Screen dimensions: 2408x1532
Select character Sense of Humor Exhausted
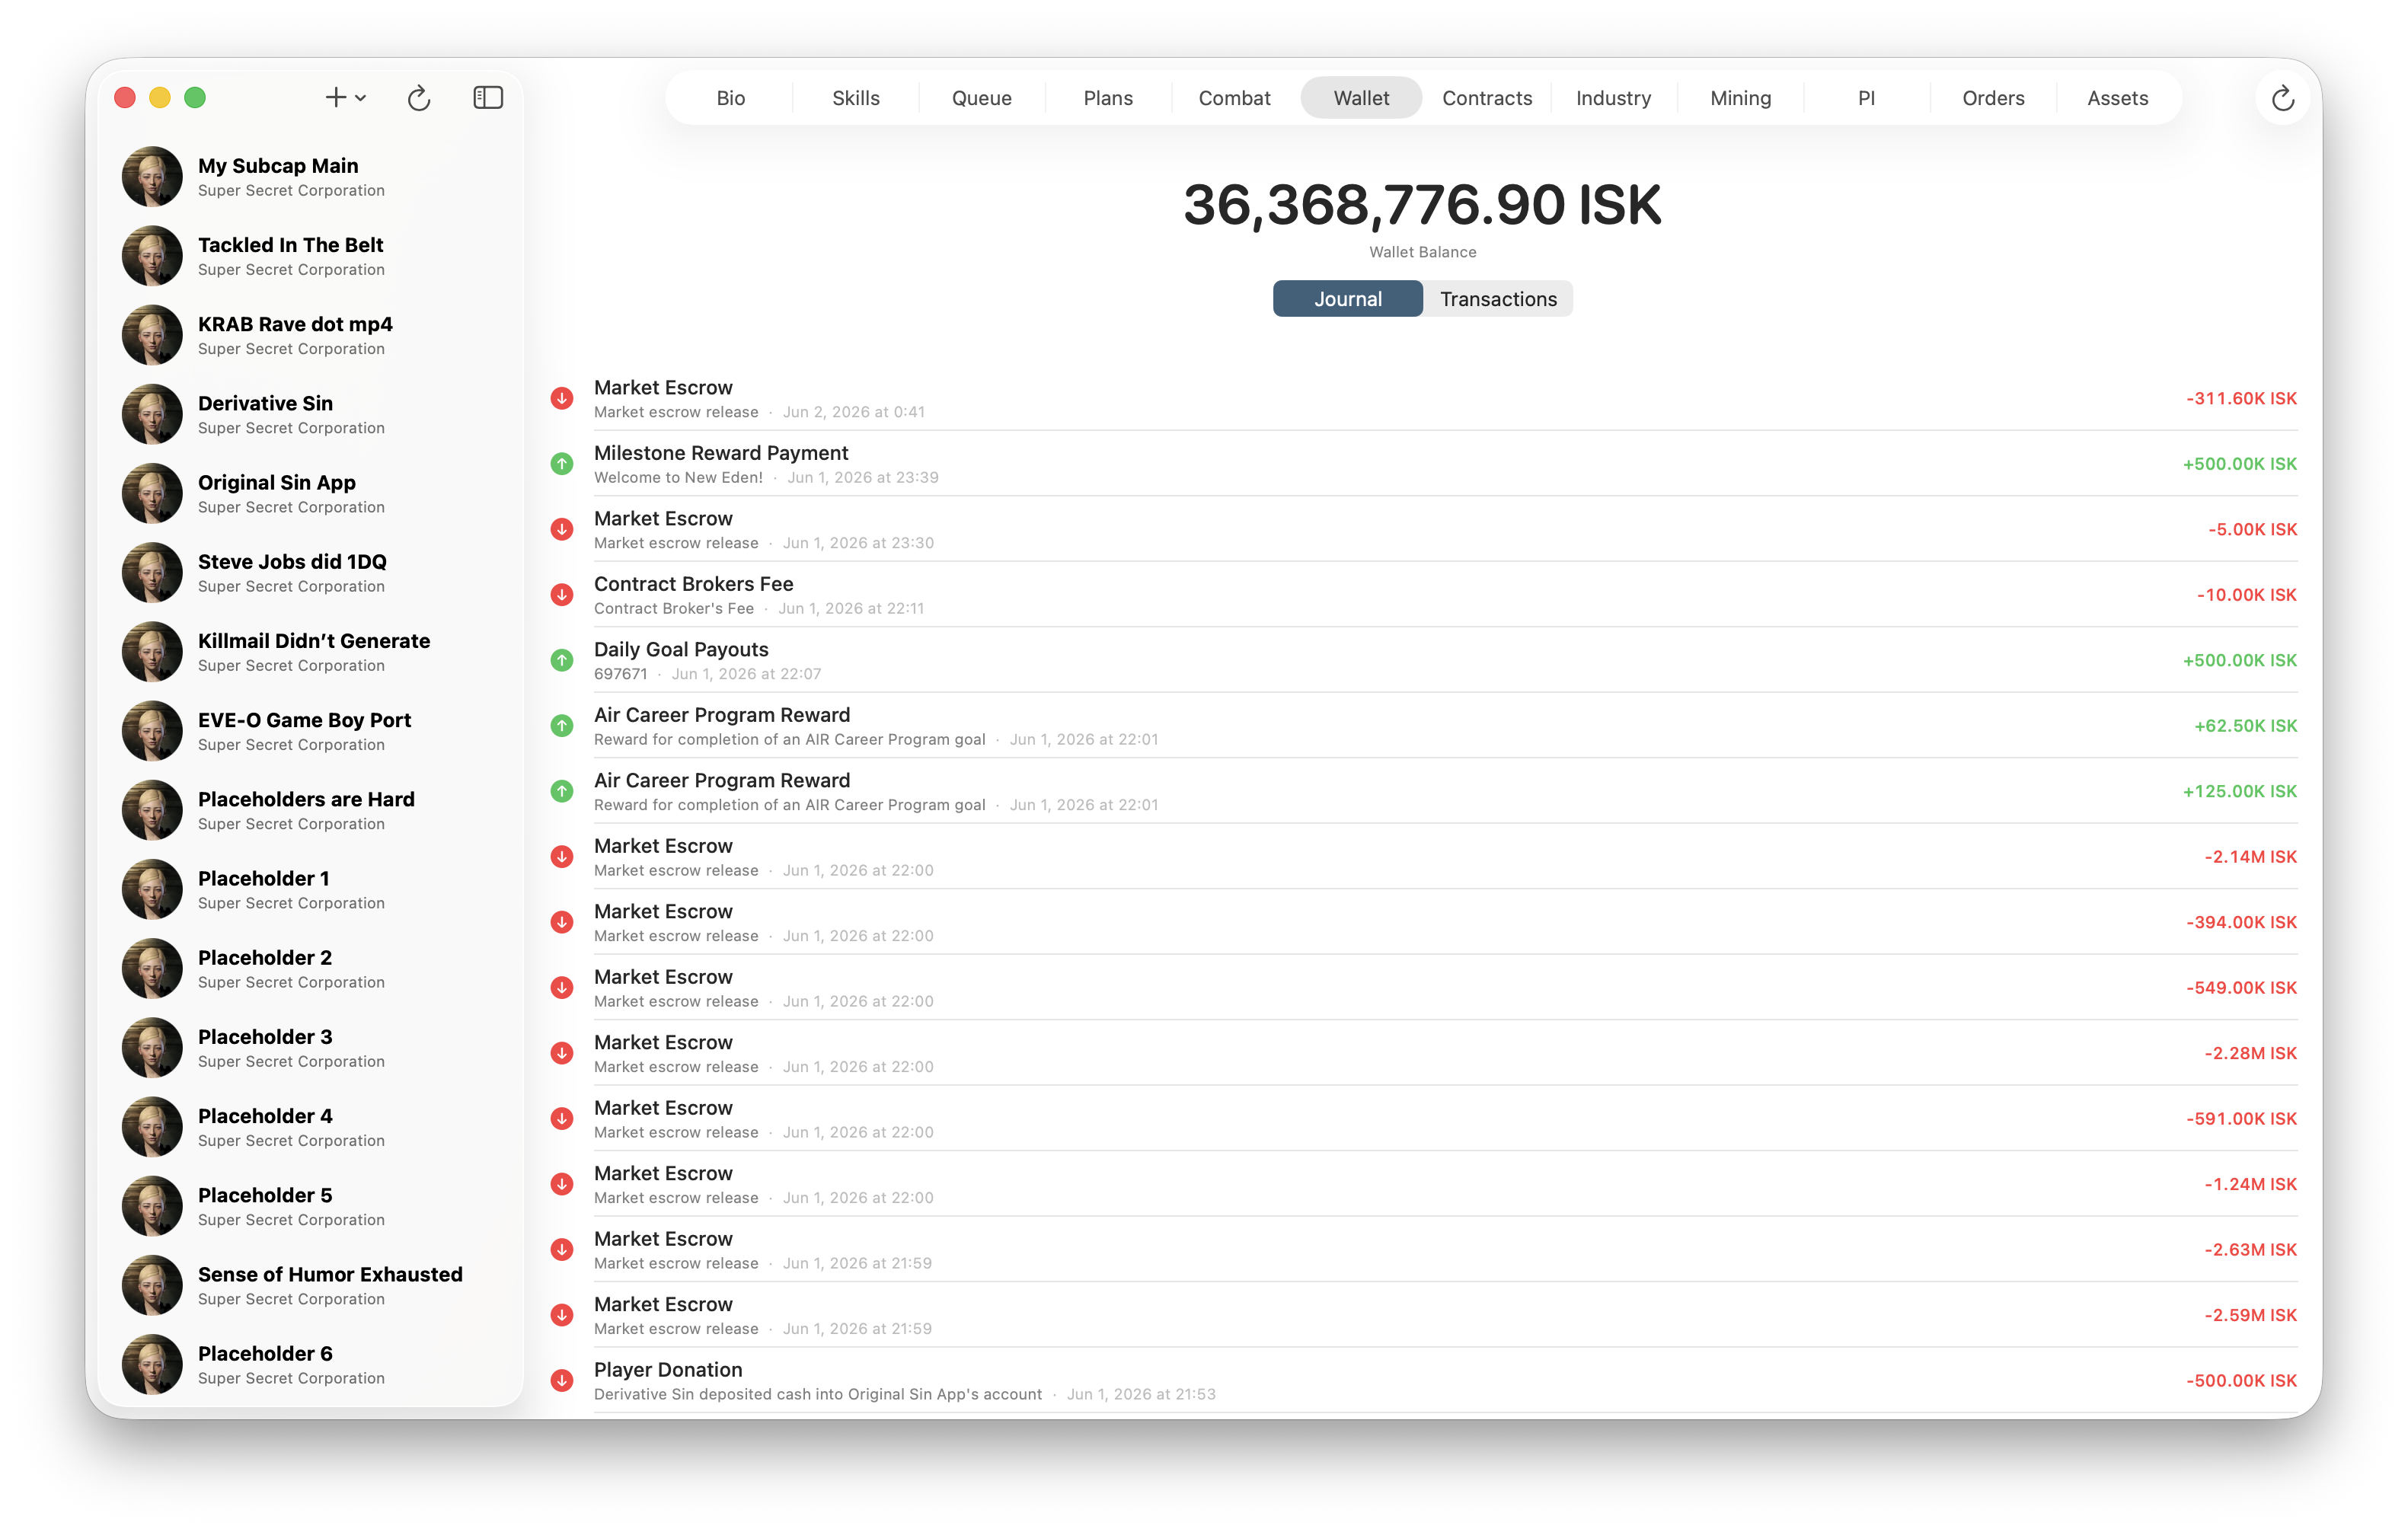311,1285
